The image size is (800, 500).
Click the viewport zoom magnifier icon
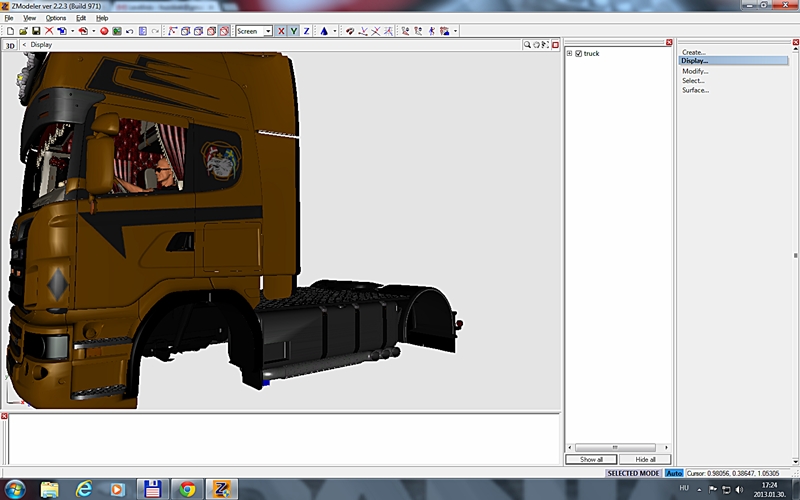[528, 44]
